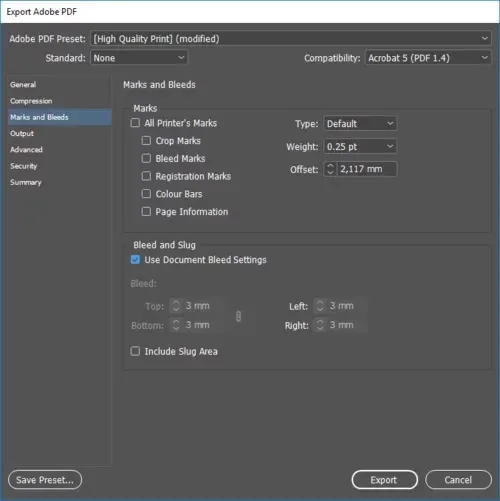Open the Output section
Viewport: 500px width, 501px height.
22,134
